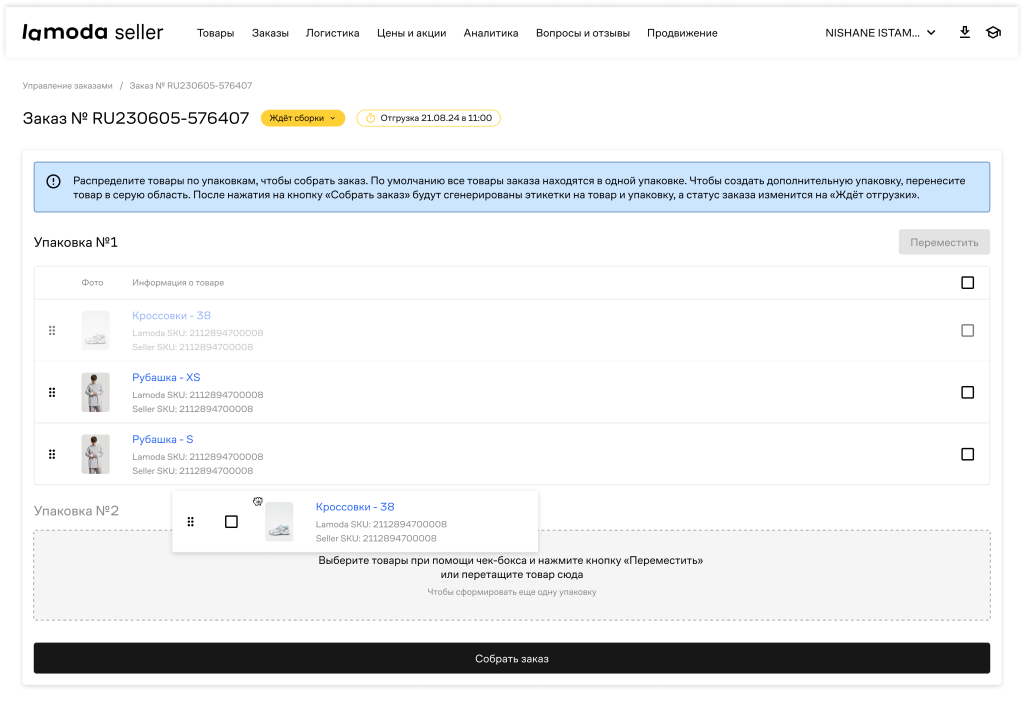Image resolution: width=1024 pixels, height=727 pixels.
Task: Open the Товары menu
Action: coord(215,33)
